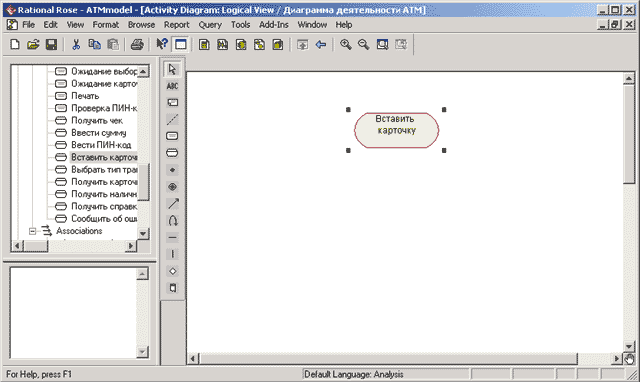Open the Query menu

[210, 25]
